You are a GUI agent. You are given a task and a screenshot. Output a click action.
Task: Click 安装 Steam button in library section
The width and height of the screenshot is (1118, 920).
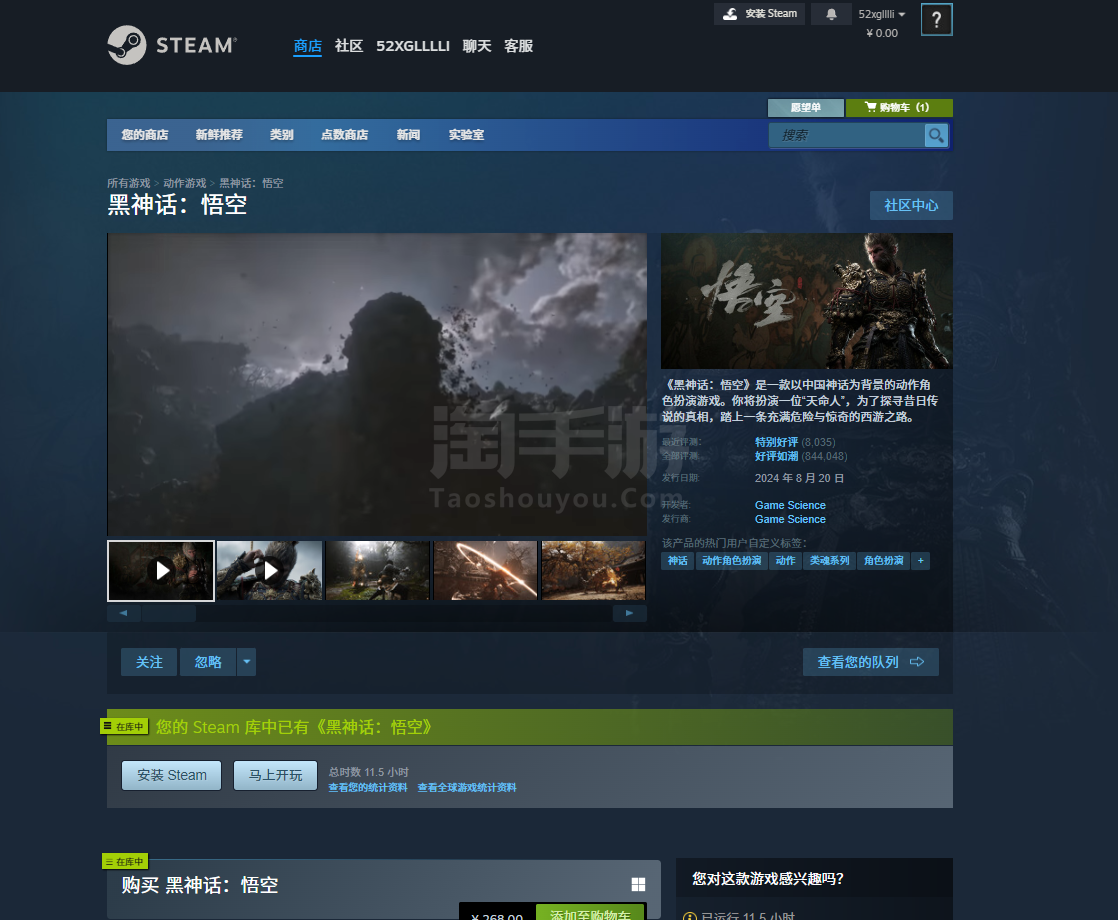pyautogui.click(x=172, y=775)
